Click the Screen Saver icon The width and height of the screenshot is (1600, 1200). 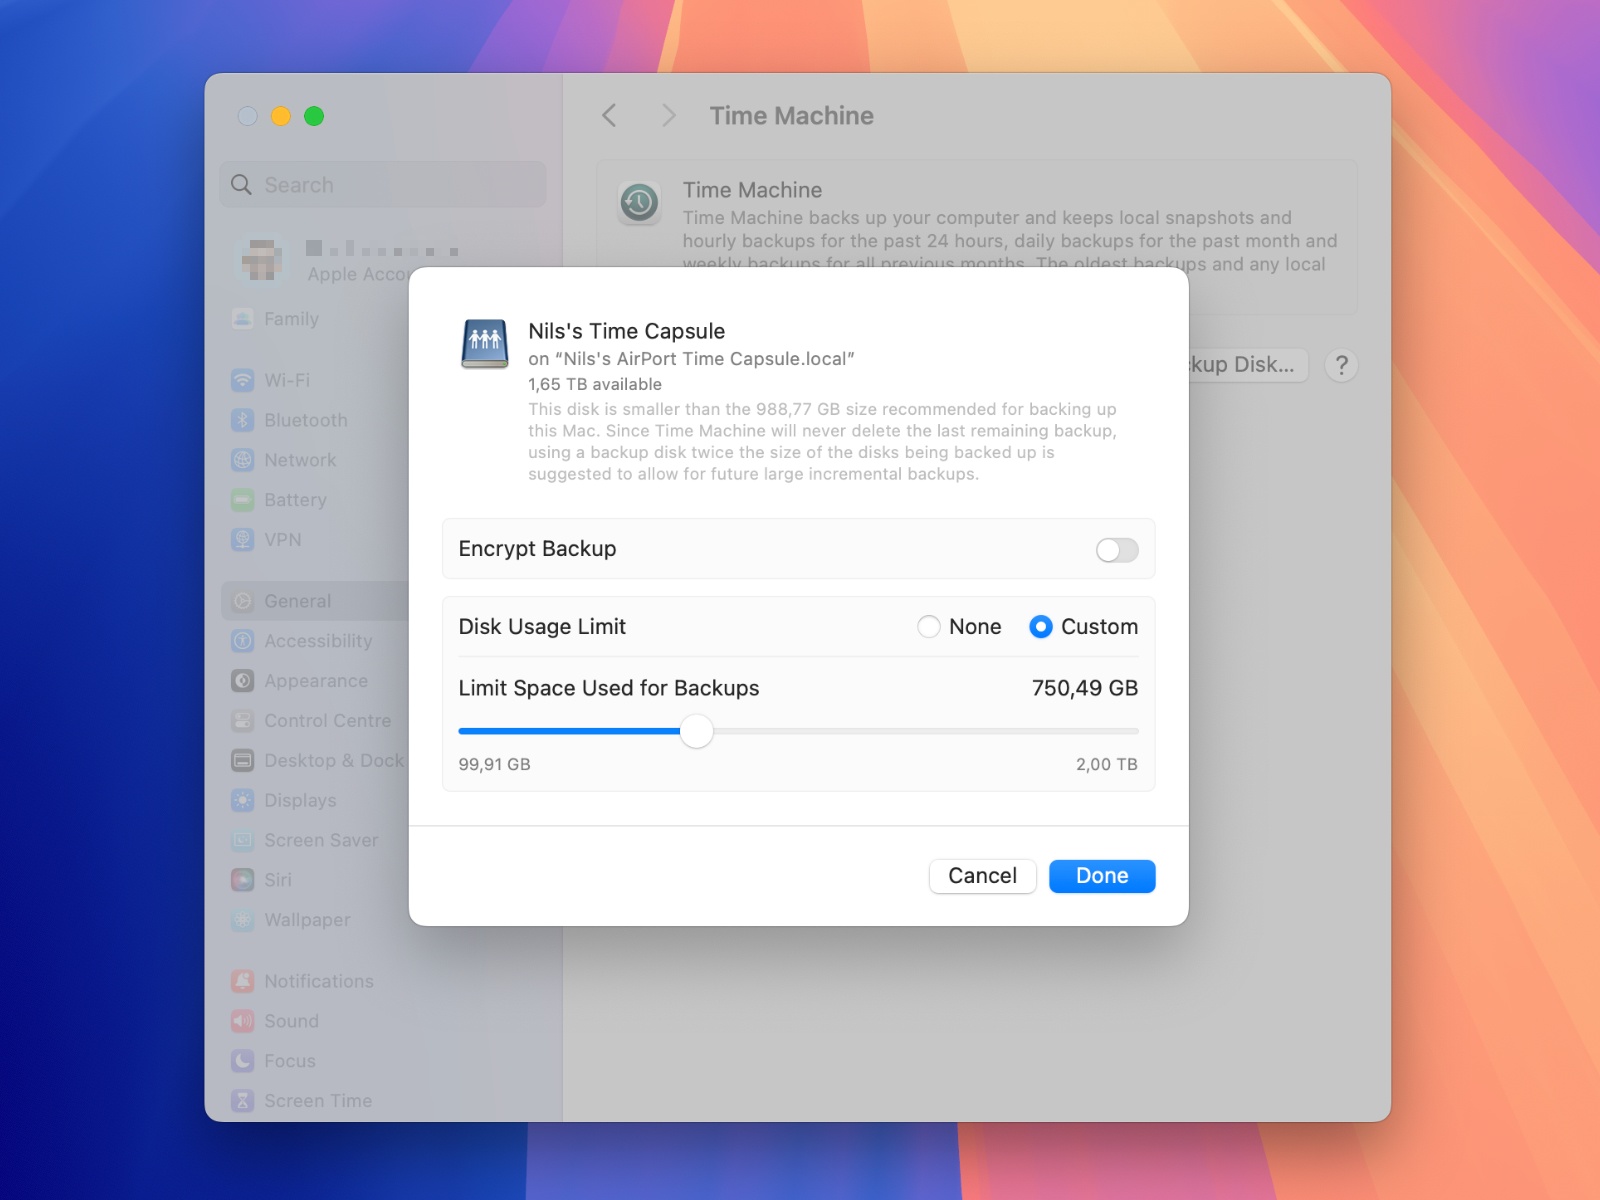point(243,841)
